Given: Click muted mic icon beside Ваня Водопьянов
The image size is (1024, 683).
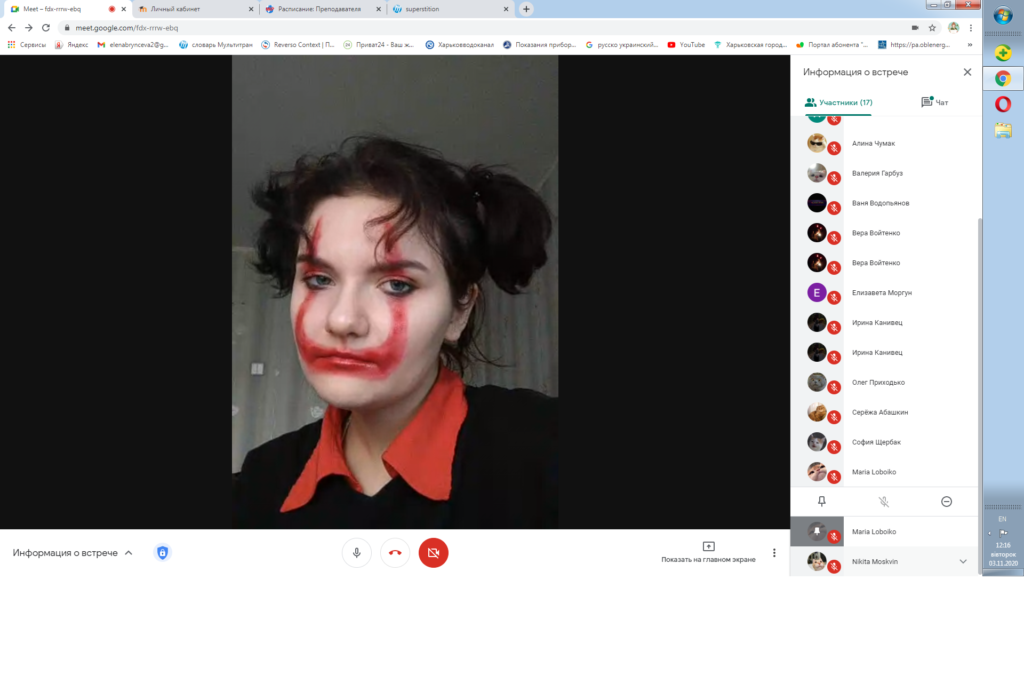Looking at the screenshot, I should point(834,209).
